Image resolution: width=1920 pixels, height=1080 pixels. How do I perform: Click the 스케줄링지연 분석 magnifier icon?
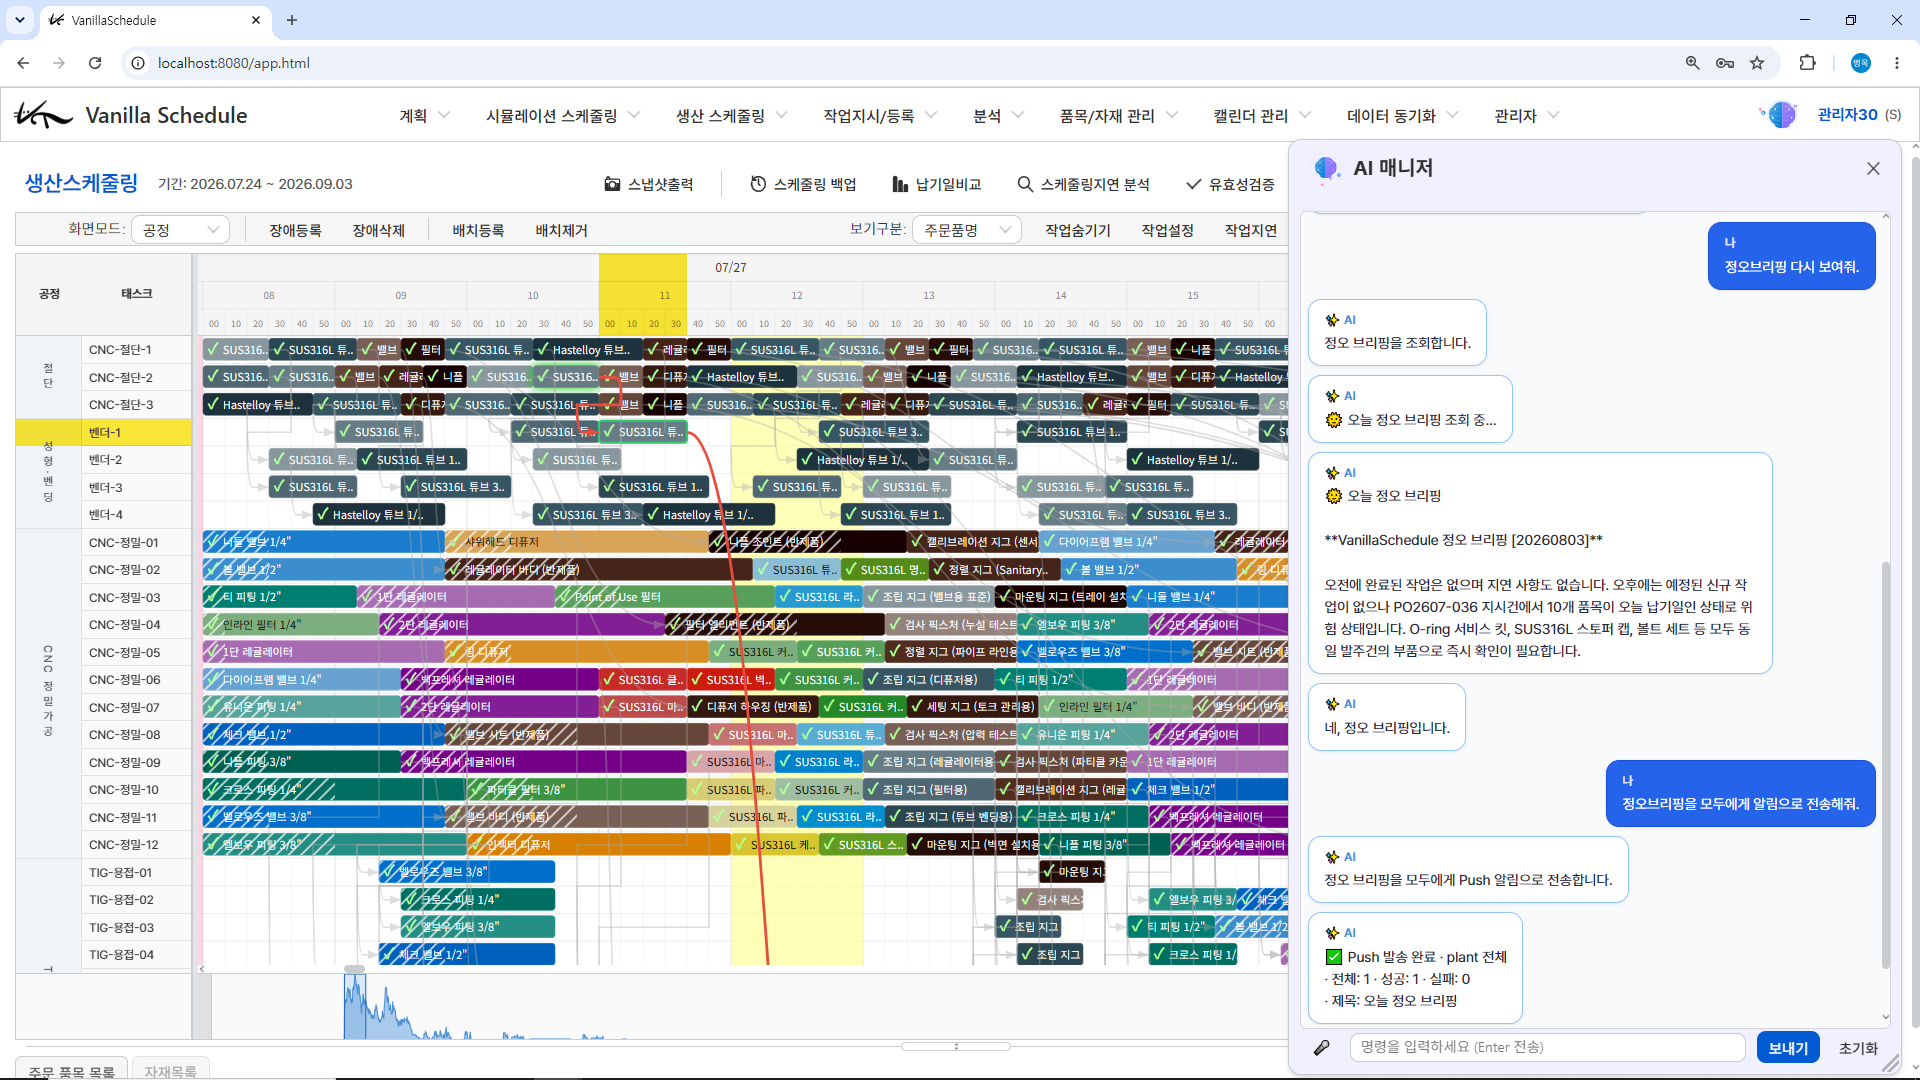pyautogui.click(x=1025, y=184)
